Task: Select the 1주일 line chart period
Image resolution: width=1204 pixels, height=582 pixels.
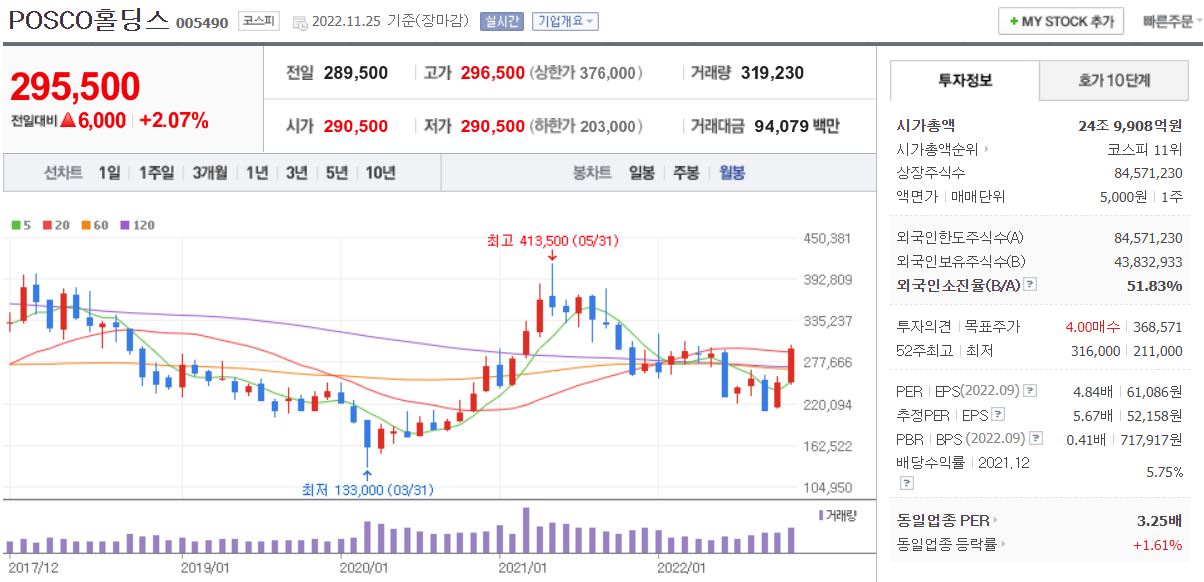Action: (x=157, y=172)
